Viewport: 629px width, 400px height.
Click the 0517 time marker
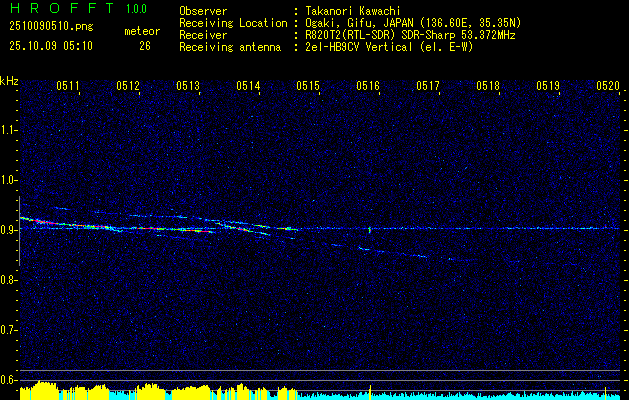pos(428,85)
